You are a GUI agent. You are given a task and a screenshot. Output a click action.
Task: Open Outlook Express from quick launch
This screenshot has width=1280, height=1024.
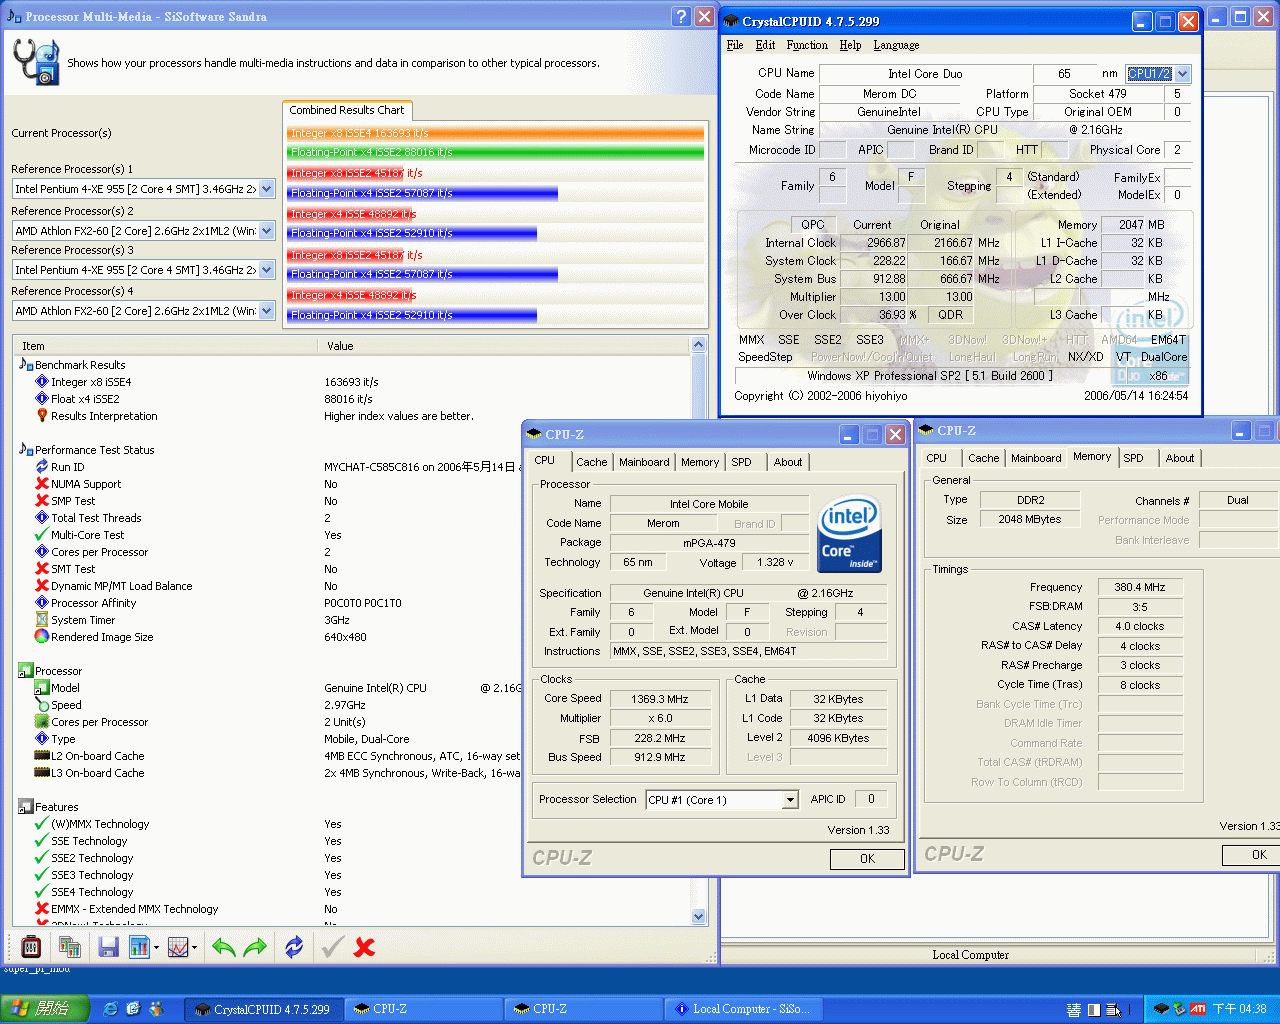pyautogui.click(x=133, y=1009)
